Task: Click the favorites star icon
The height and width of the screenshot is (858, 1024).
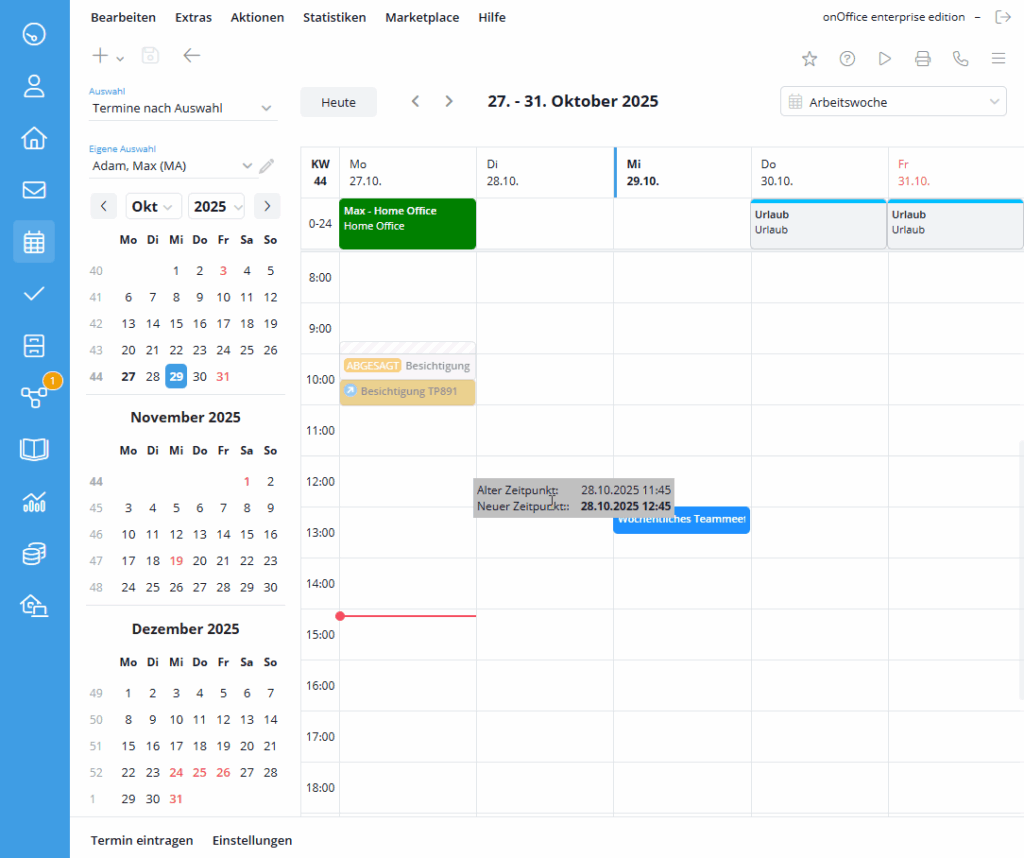Action: [809, 59]
